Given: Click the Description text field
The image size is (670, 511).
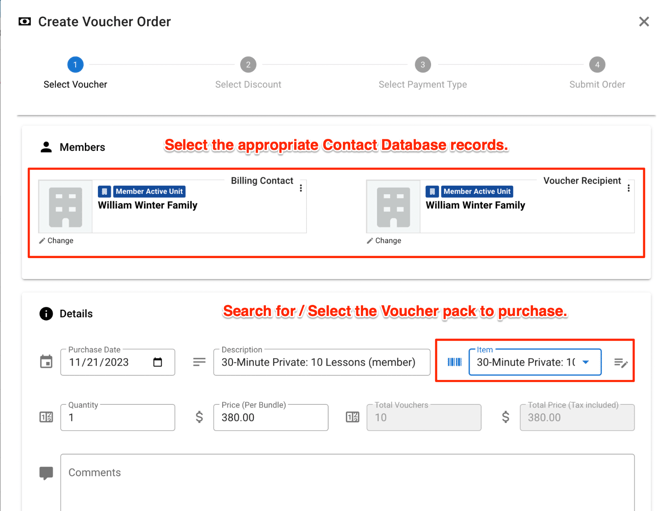Looking at the screenshot, I should click(x=321, y=362).
